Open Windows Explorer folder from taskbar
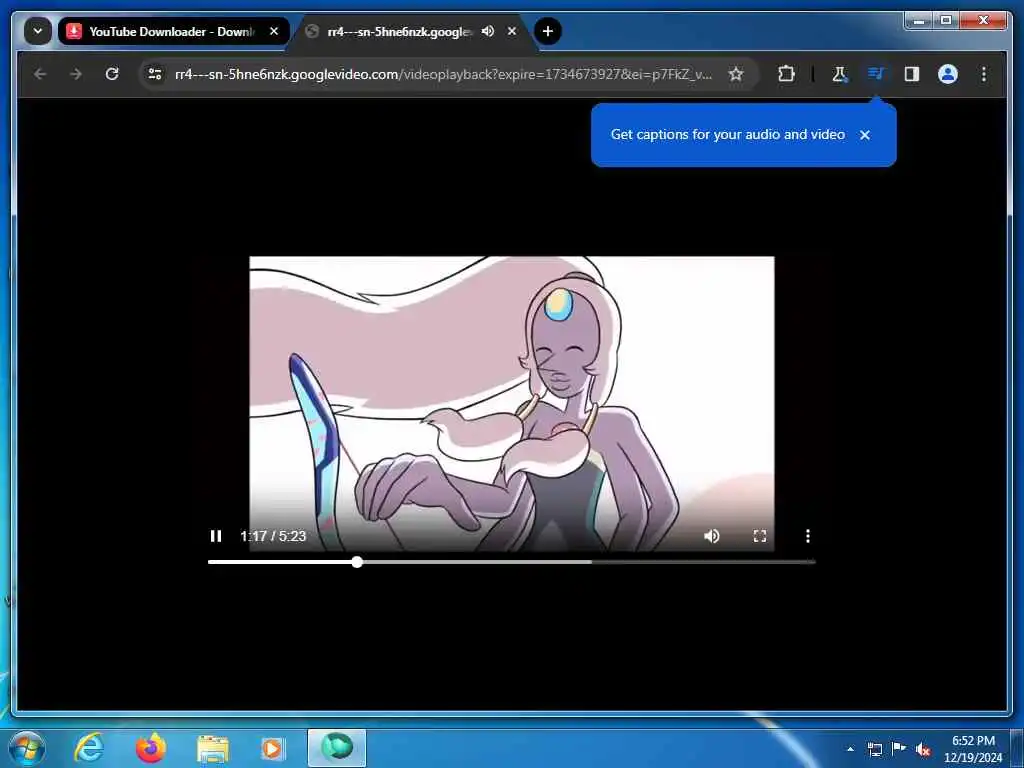1024x768 pixels. tap(213, 749)
